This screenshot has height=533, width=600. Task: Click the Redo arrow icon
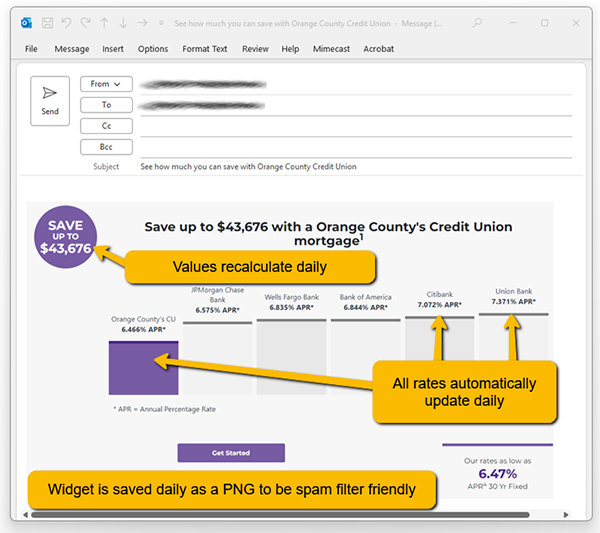tap(85, 22)
